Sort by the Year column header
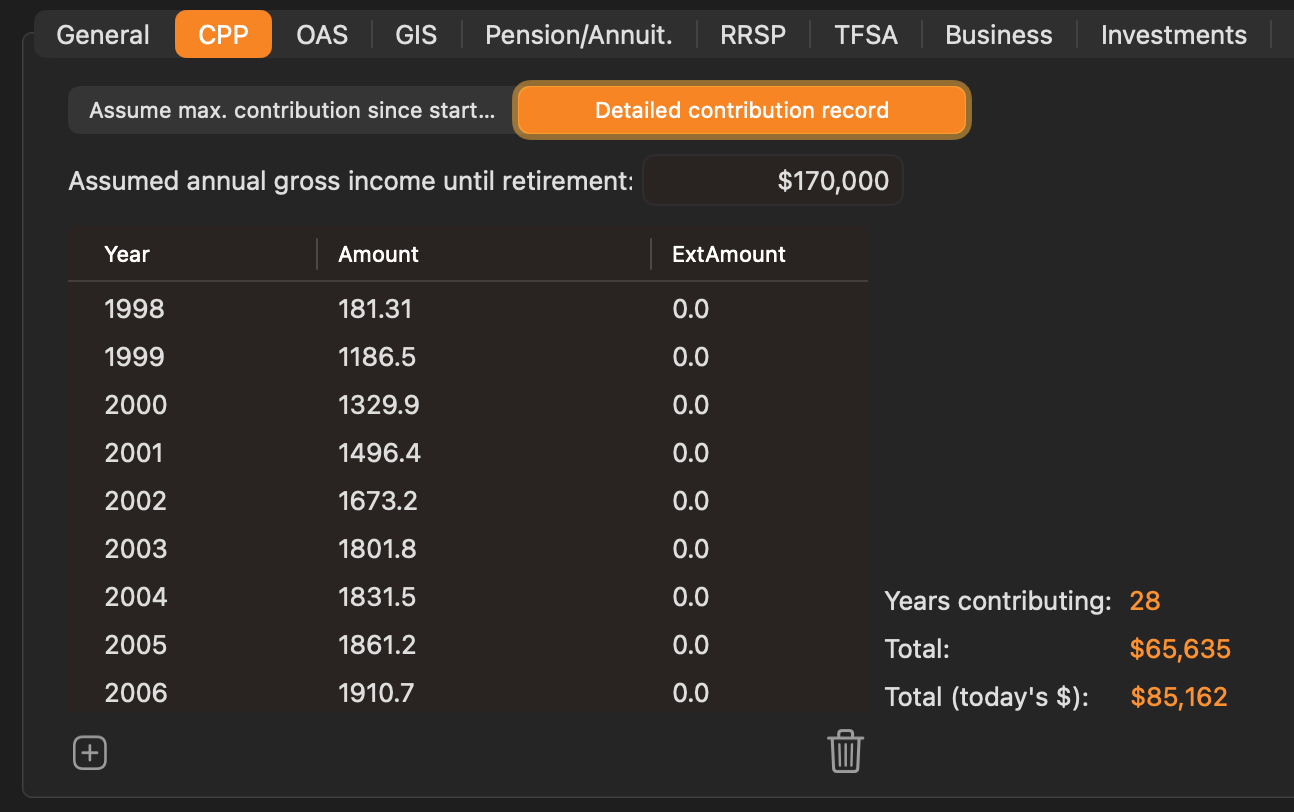The height and width of the screenshot is (812, 1294). [x=127, y=254]
